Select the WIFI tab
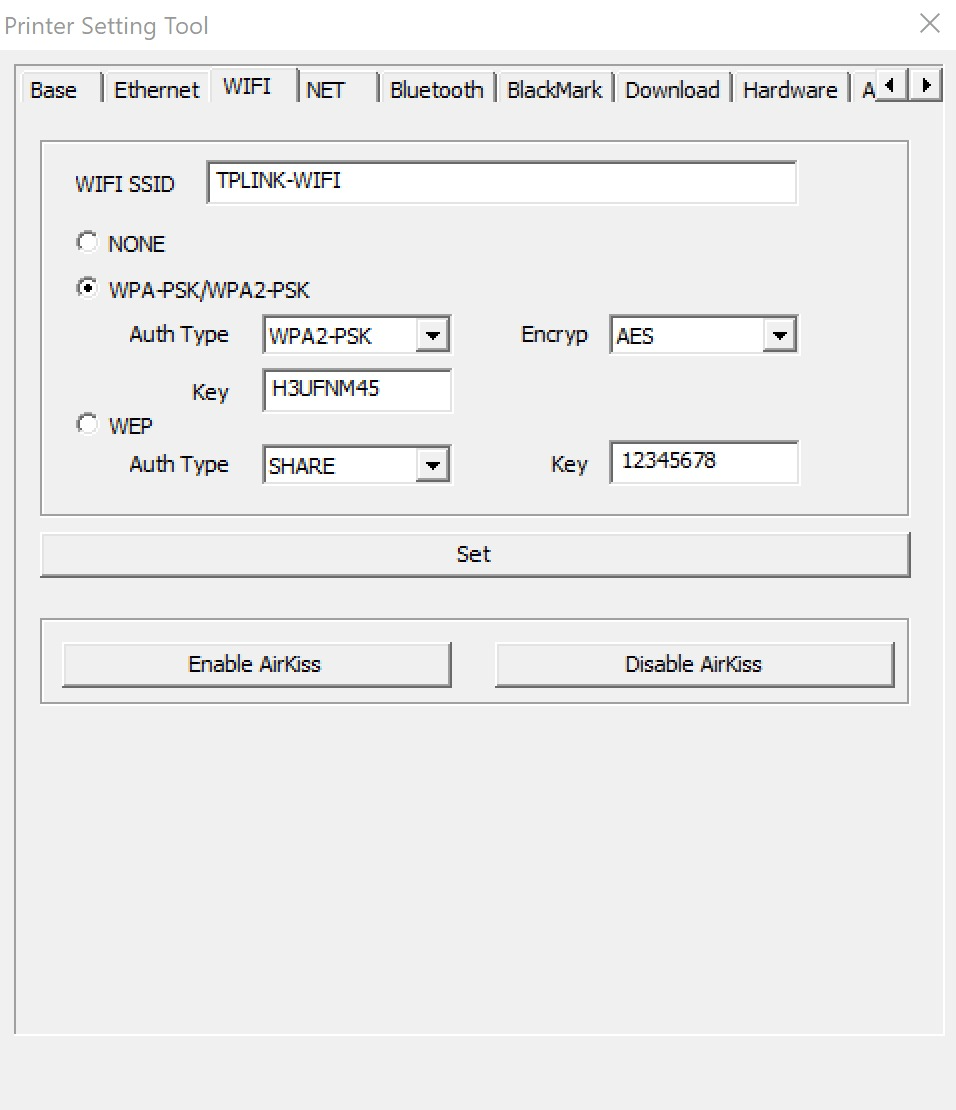Screen dimensions: 956x1110 point(253,86)
